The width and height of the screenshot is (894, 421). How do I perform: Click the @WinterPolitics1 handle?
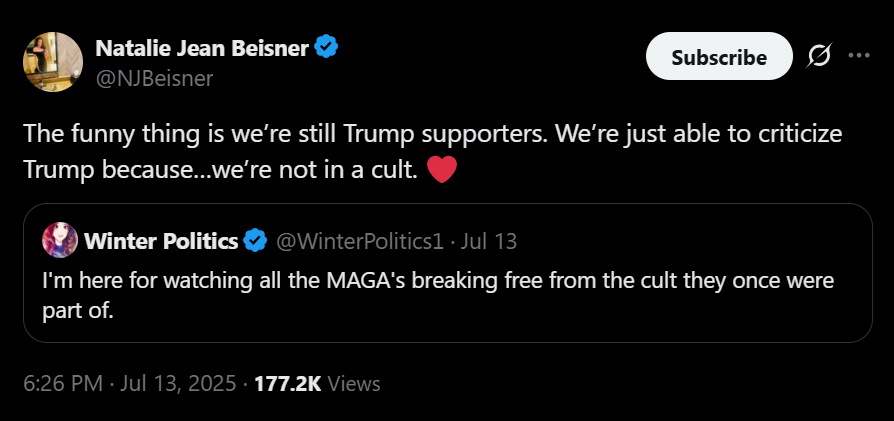360,241
